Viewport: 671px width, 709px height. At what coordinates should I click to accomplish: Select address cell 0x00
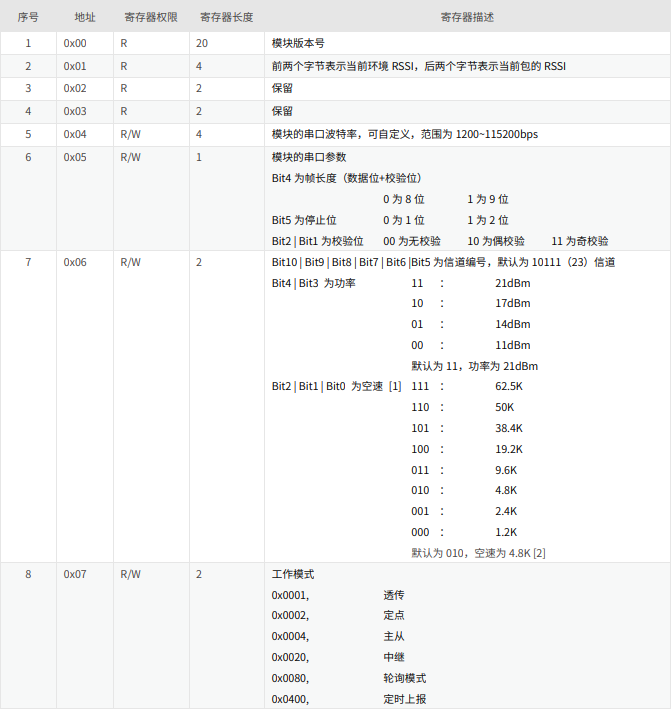(x=75, y=43)
